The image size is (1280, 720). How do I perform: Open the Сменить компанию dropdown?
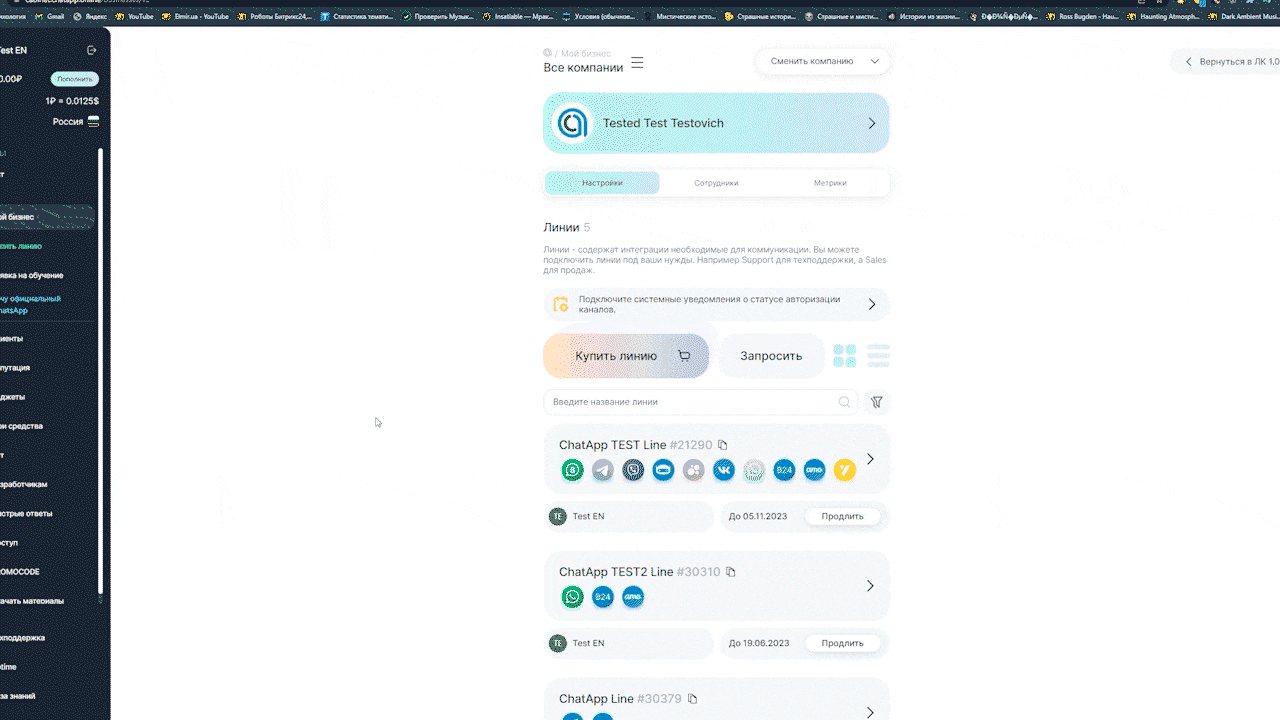point(822,61)
